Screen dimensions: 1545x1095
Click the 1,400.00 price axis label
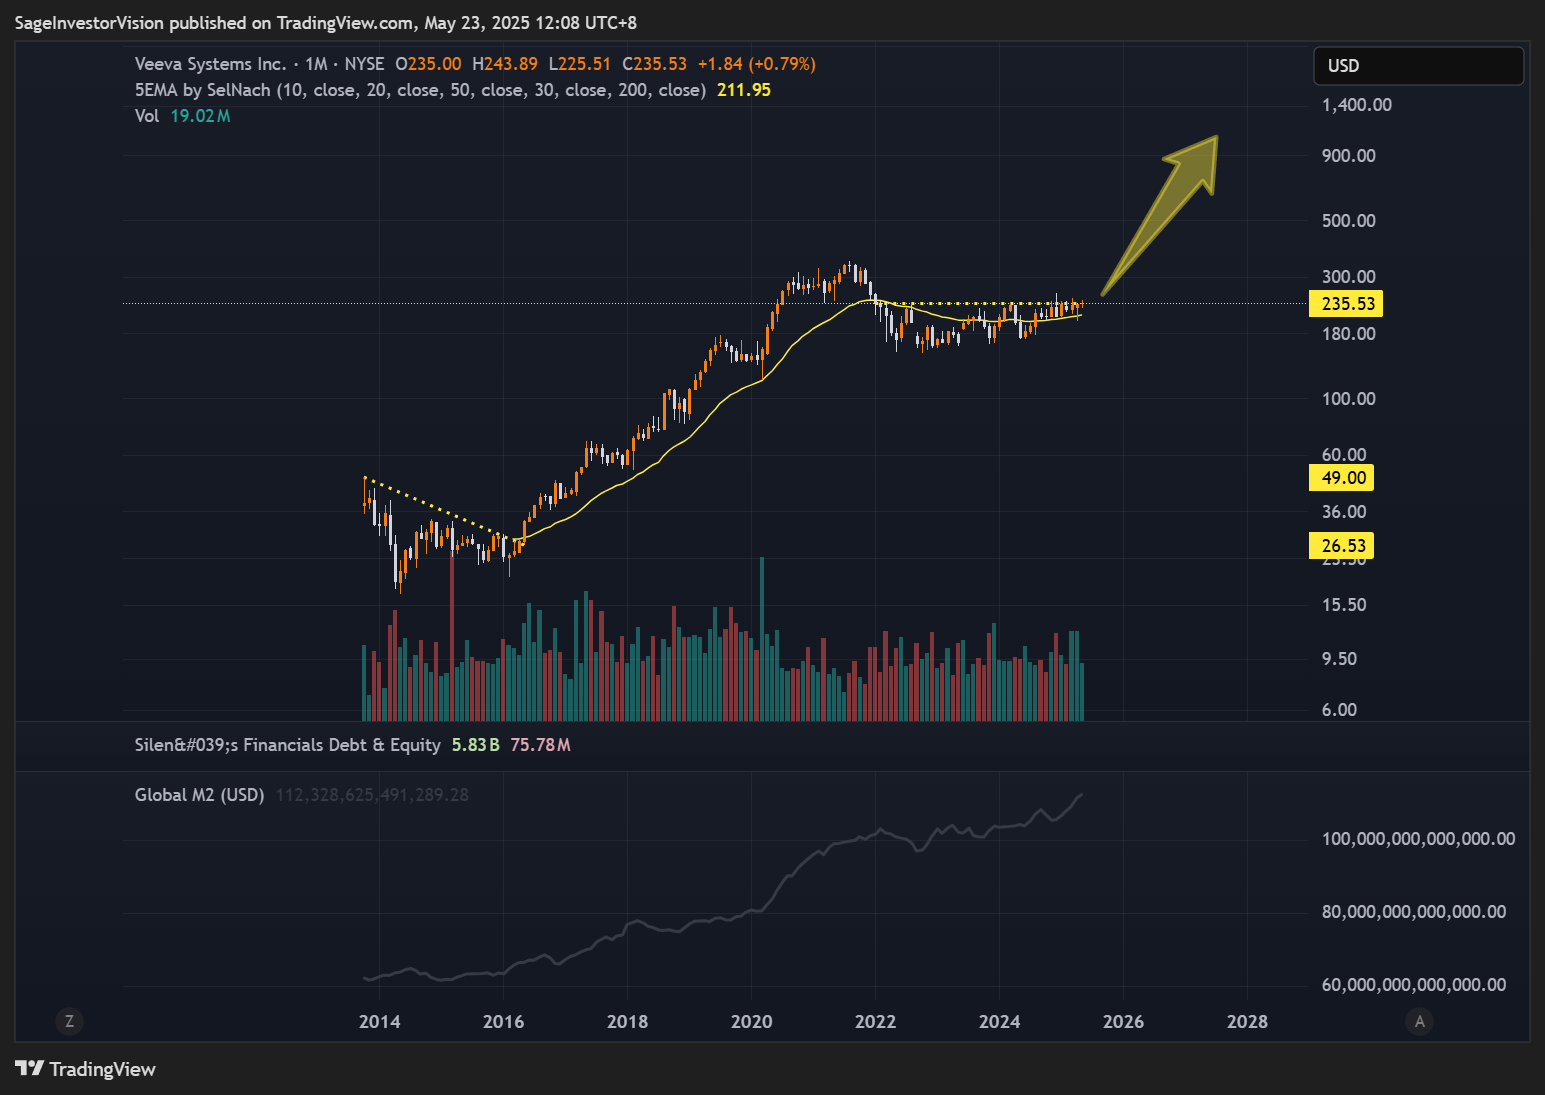coord(1357,105)
